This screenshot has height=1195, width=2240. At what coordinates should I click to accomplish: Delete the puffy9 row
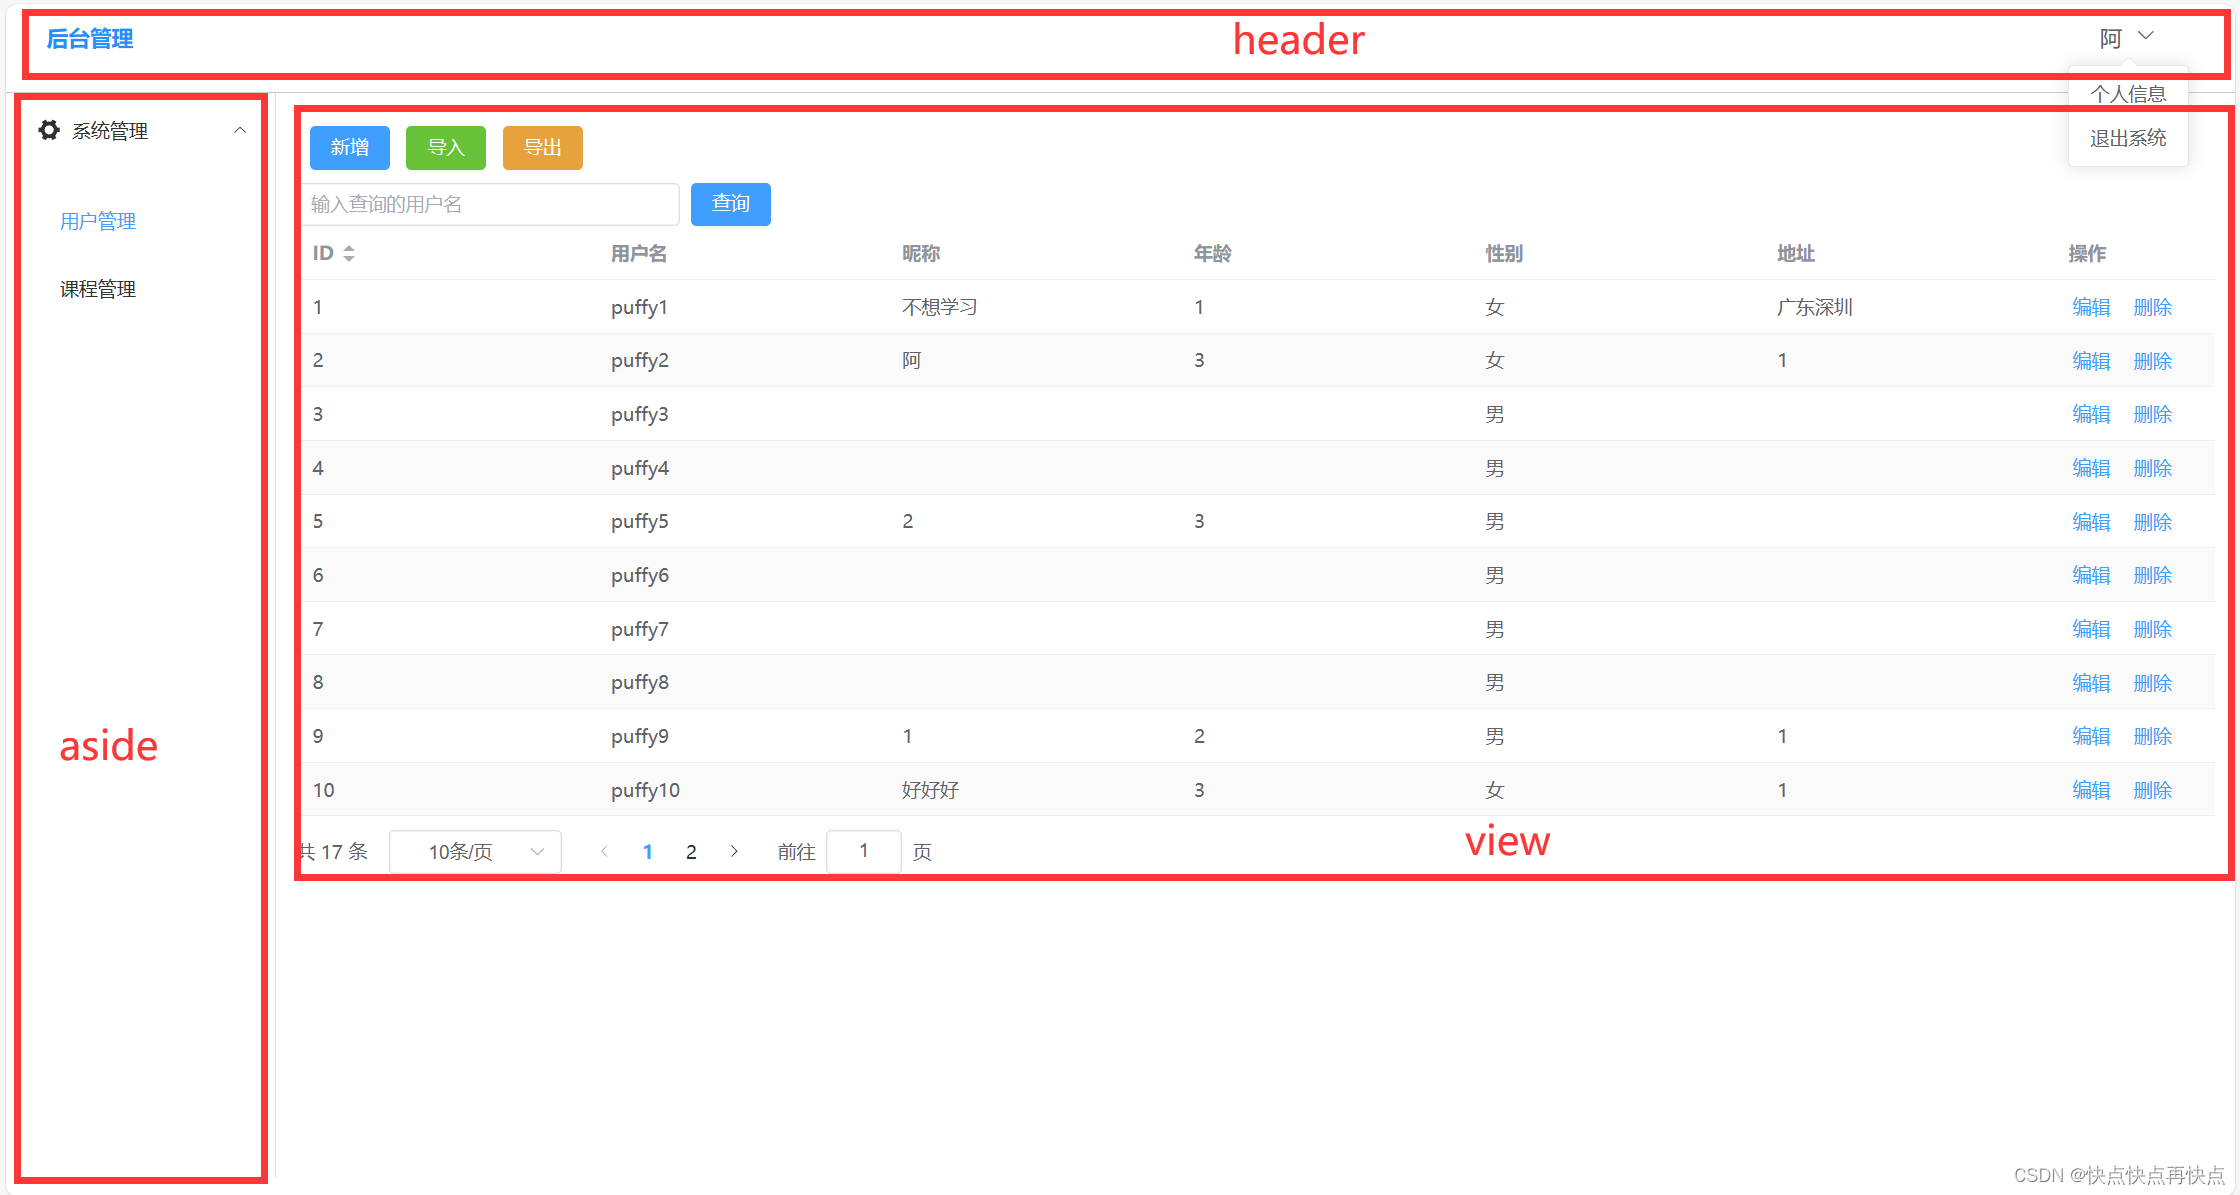pos(2153,736)
